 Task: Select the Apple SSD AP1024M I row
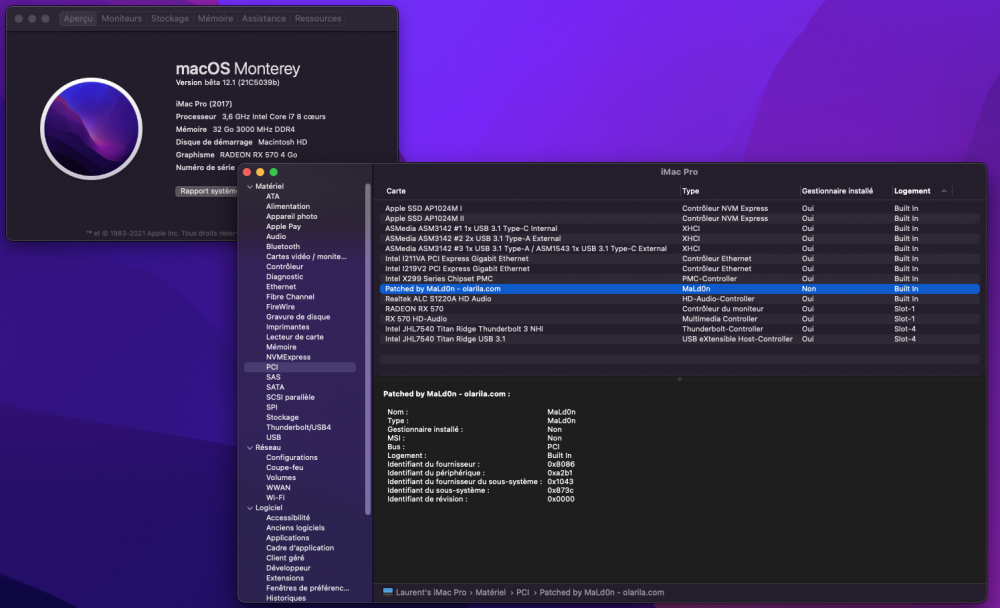pos(679,208)
